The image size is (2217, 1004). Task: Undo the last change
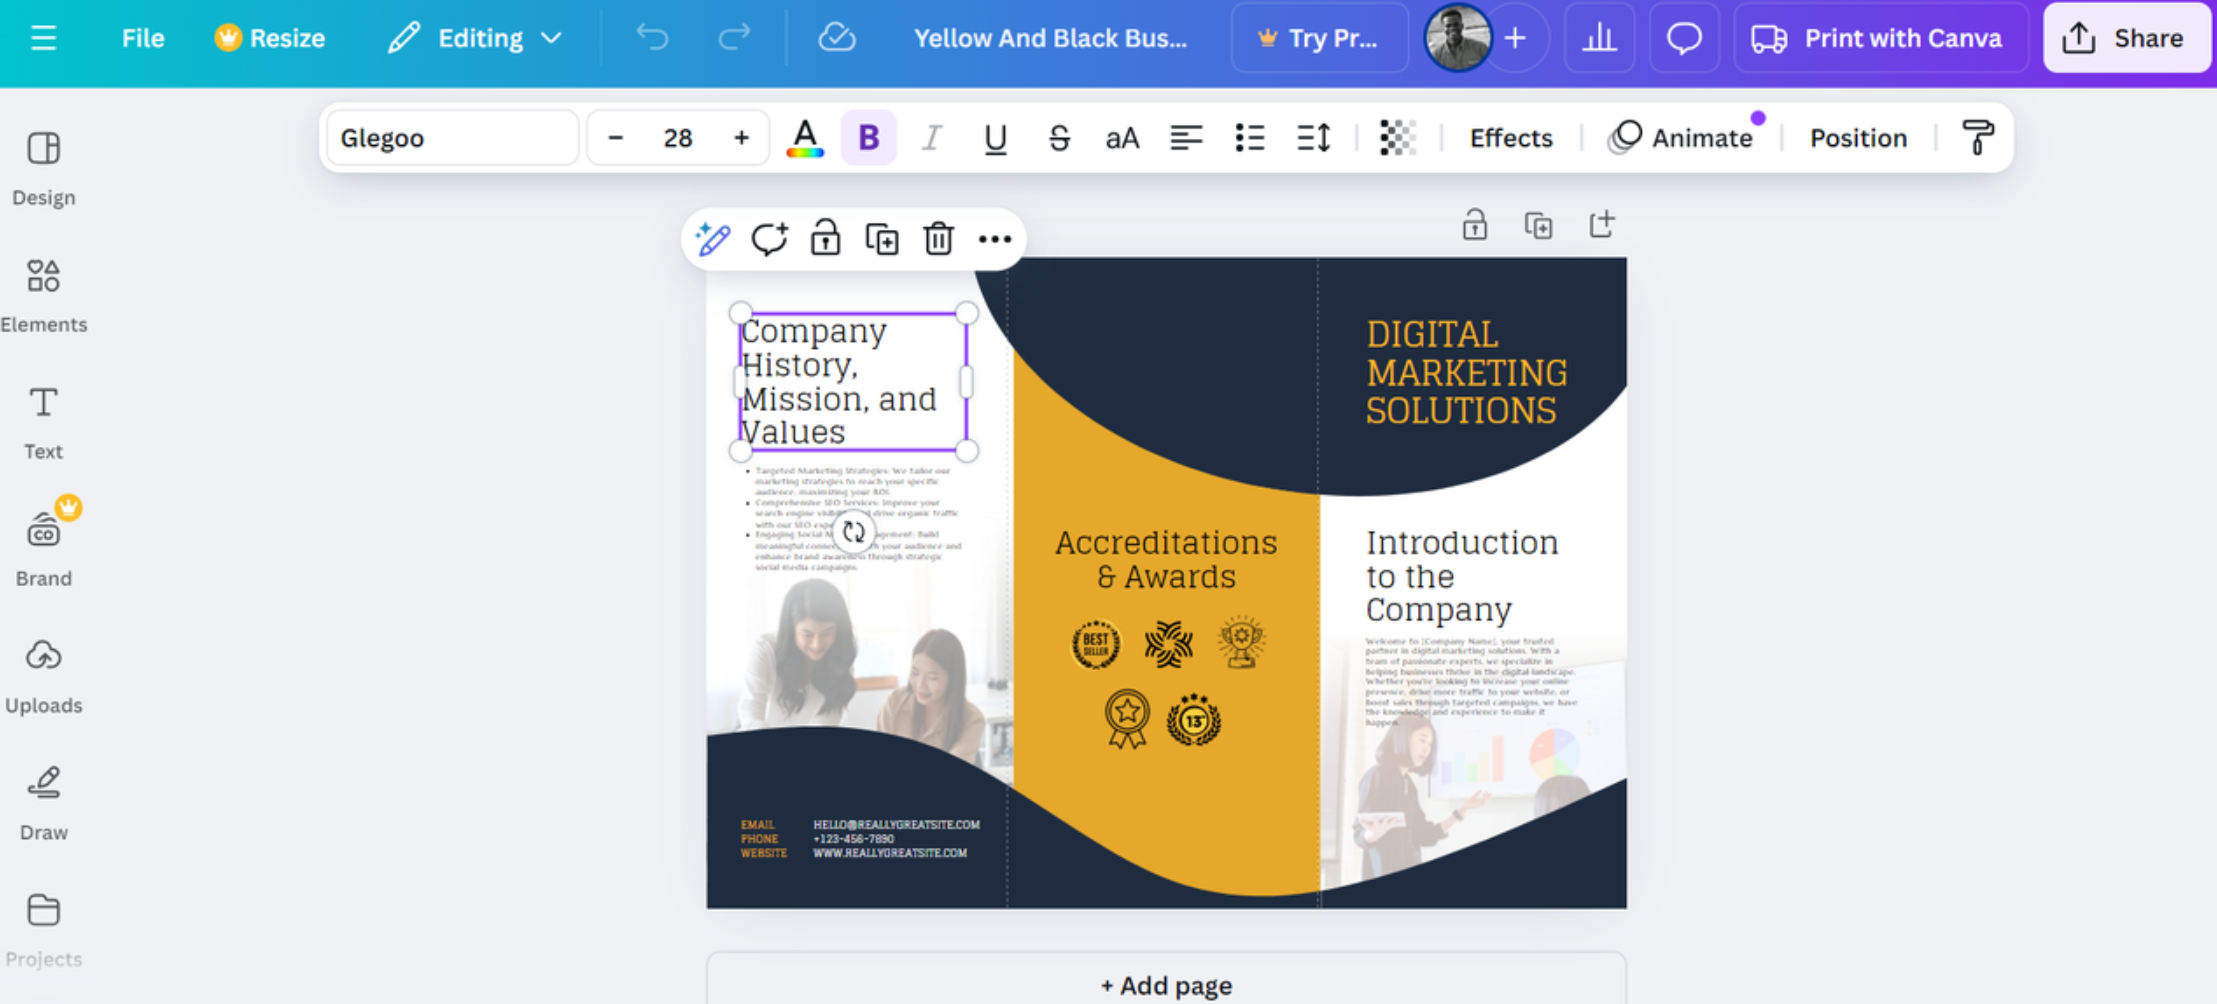tap(652, 38)
